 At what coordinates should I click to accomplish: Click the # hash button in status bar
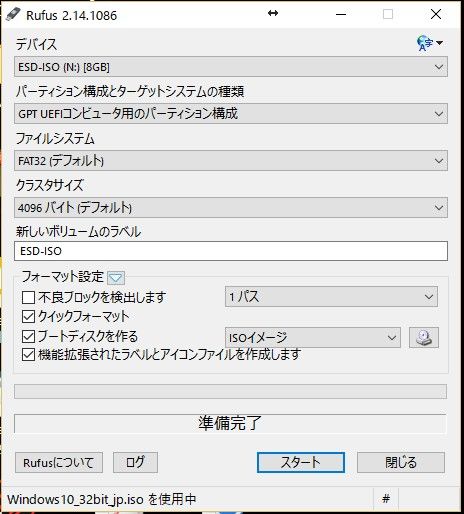click(x=386, y=499)
